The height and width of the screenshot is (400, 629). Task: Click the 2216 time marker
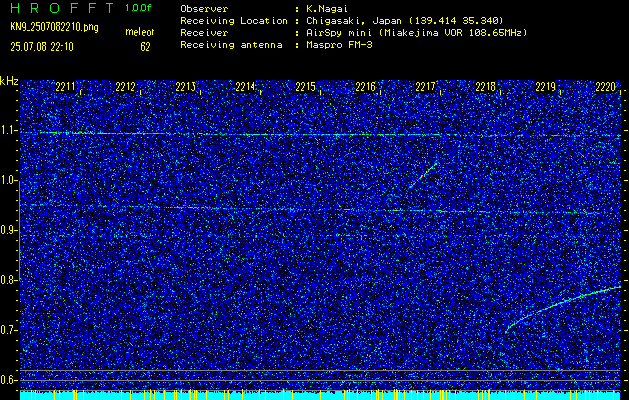(365, 86)
